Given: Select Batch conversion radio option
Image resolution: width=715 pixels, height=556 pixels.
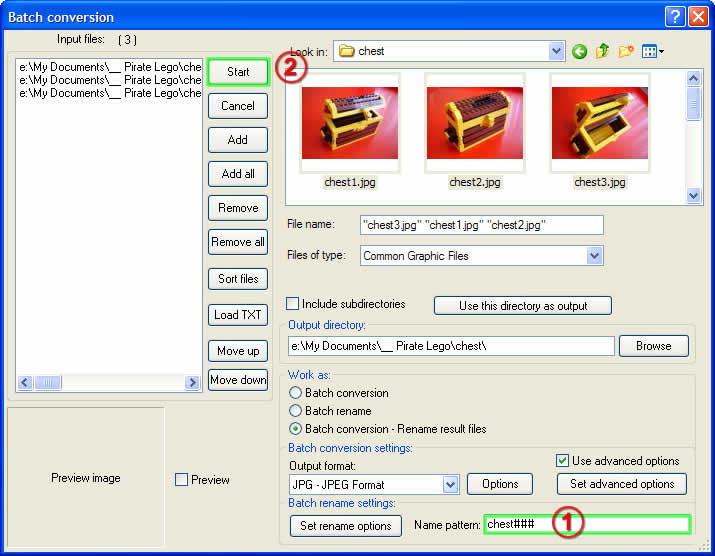Looking at the screenshot, I should point(295,393).
